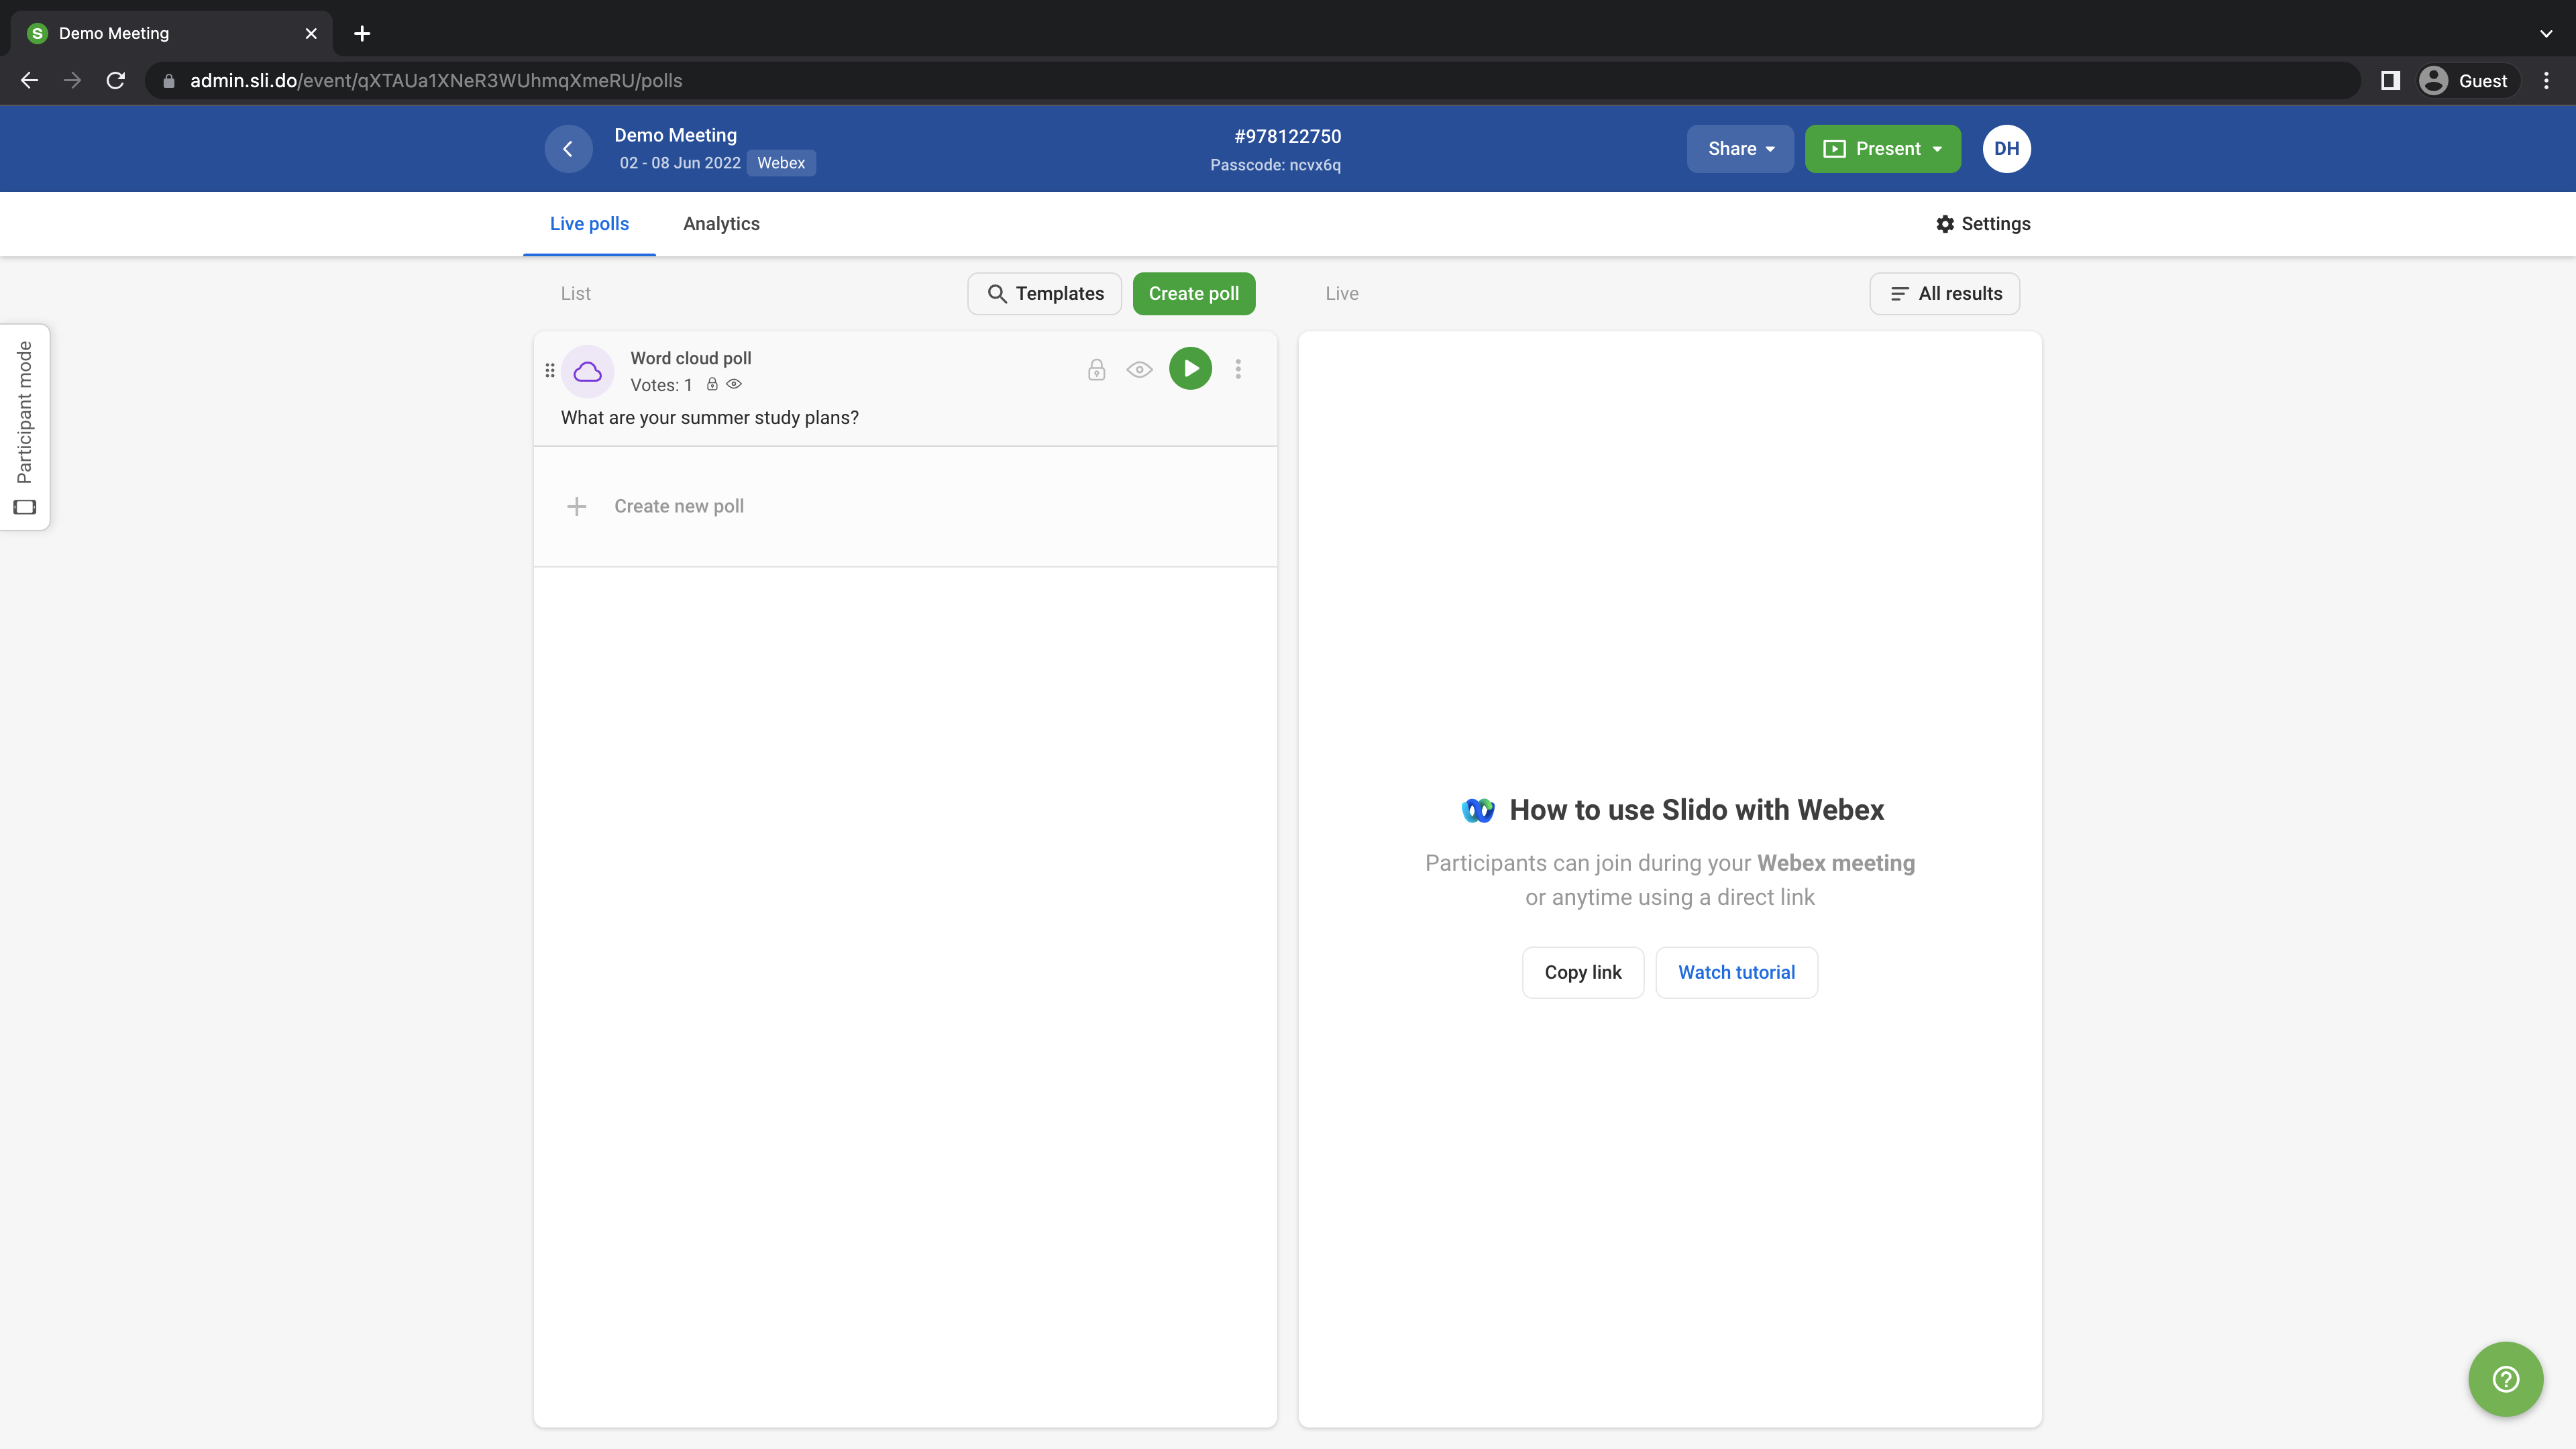Toggle Participant mode side panel
This screenshot has width=2576, height=1449.
(x=25, y=427)
